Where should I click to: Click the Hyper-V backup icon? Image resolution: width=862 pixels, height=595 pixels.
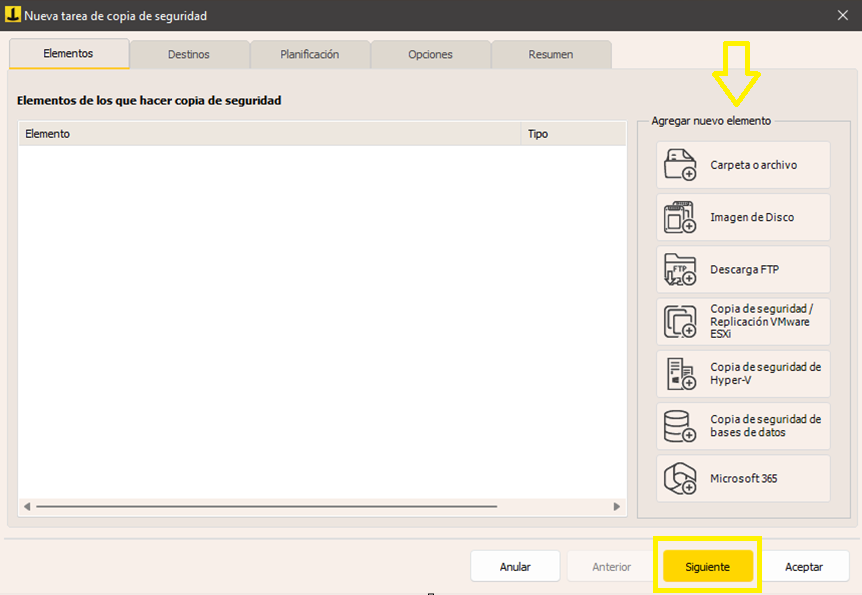click(x=680, y=374)
